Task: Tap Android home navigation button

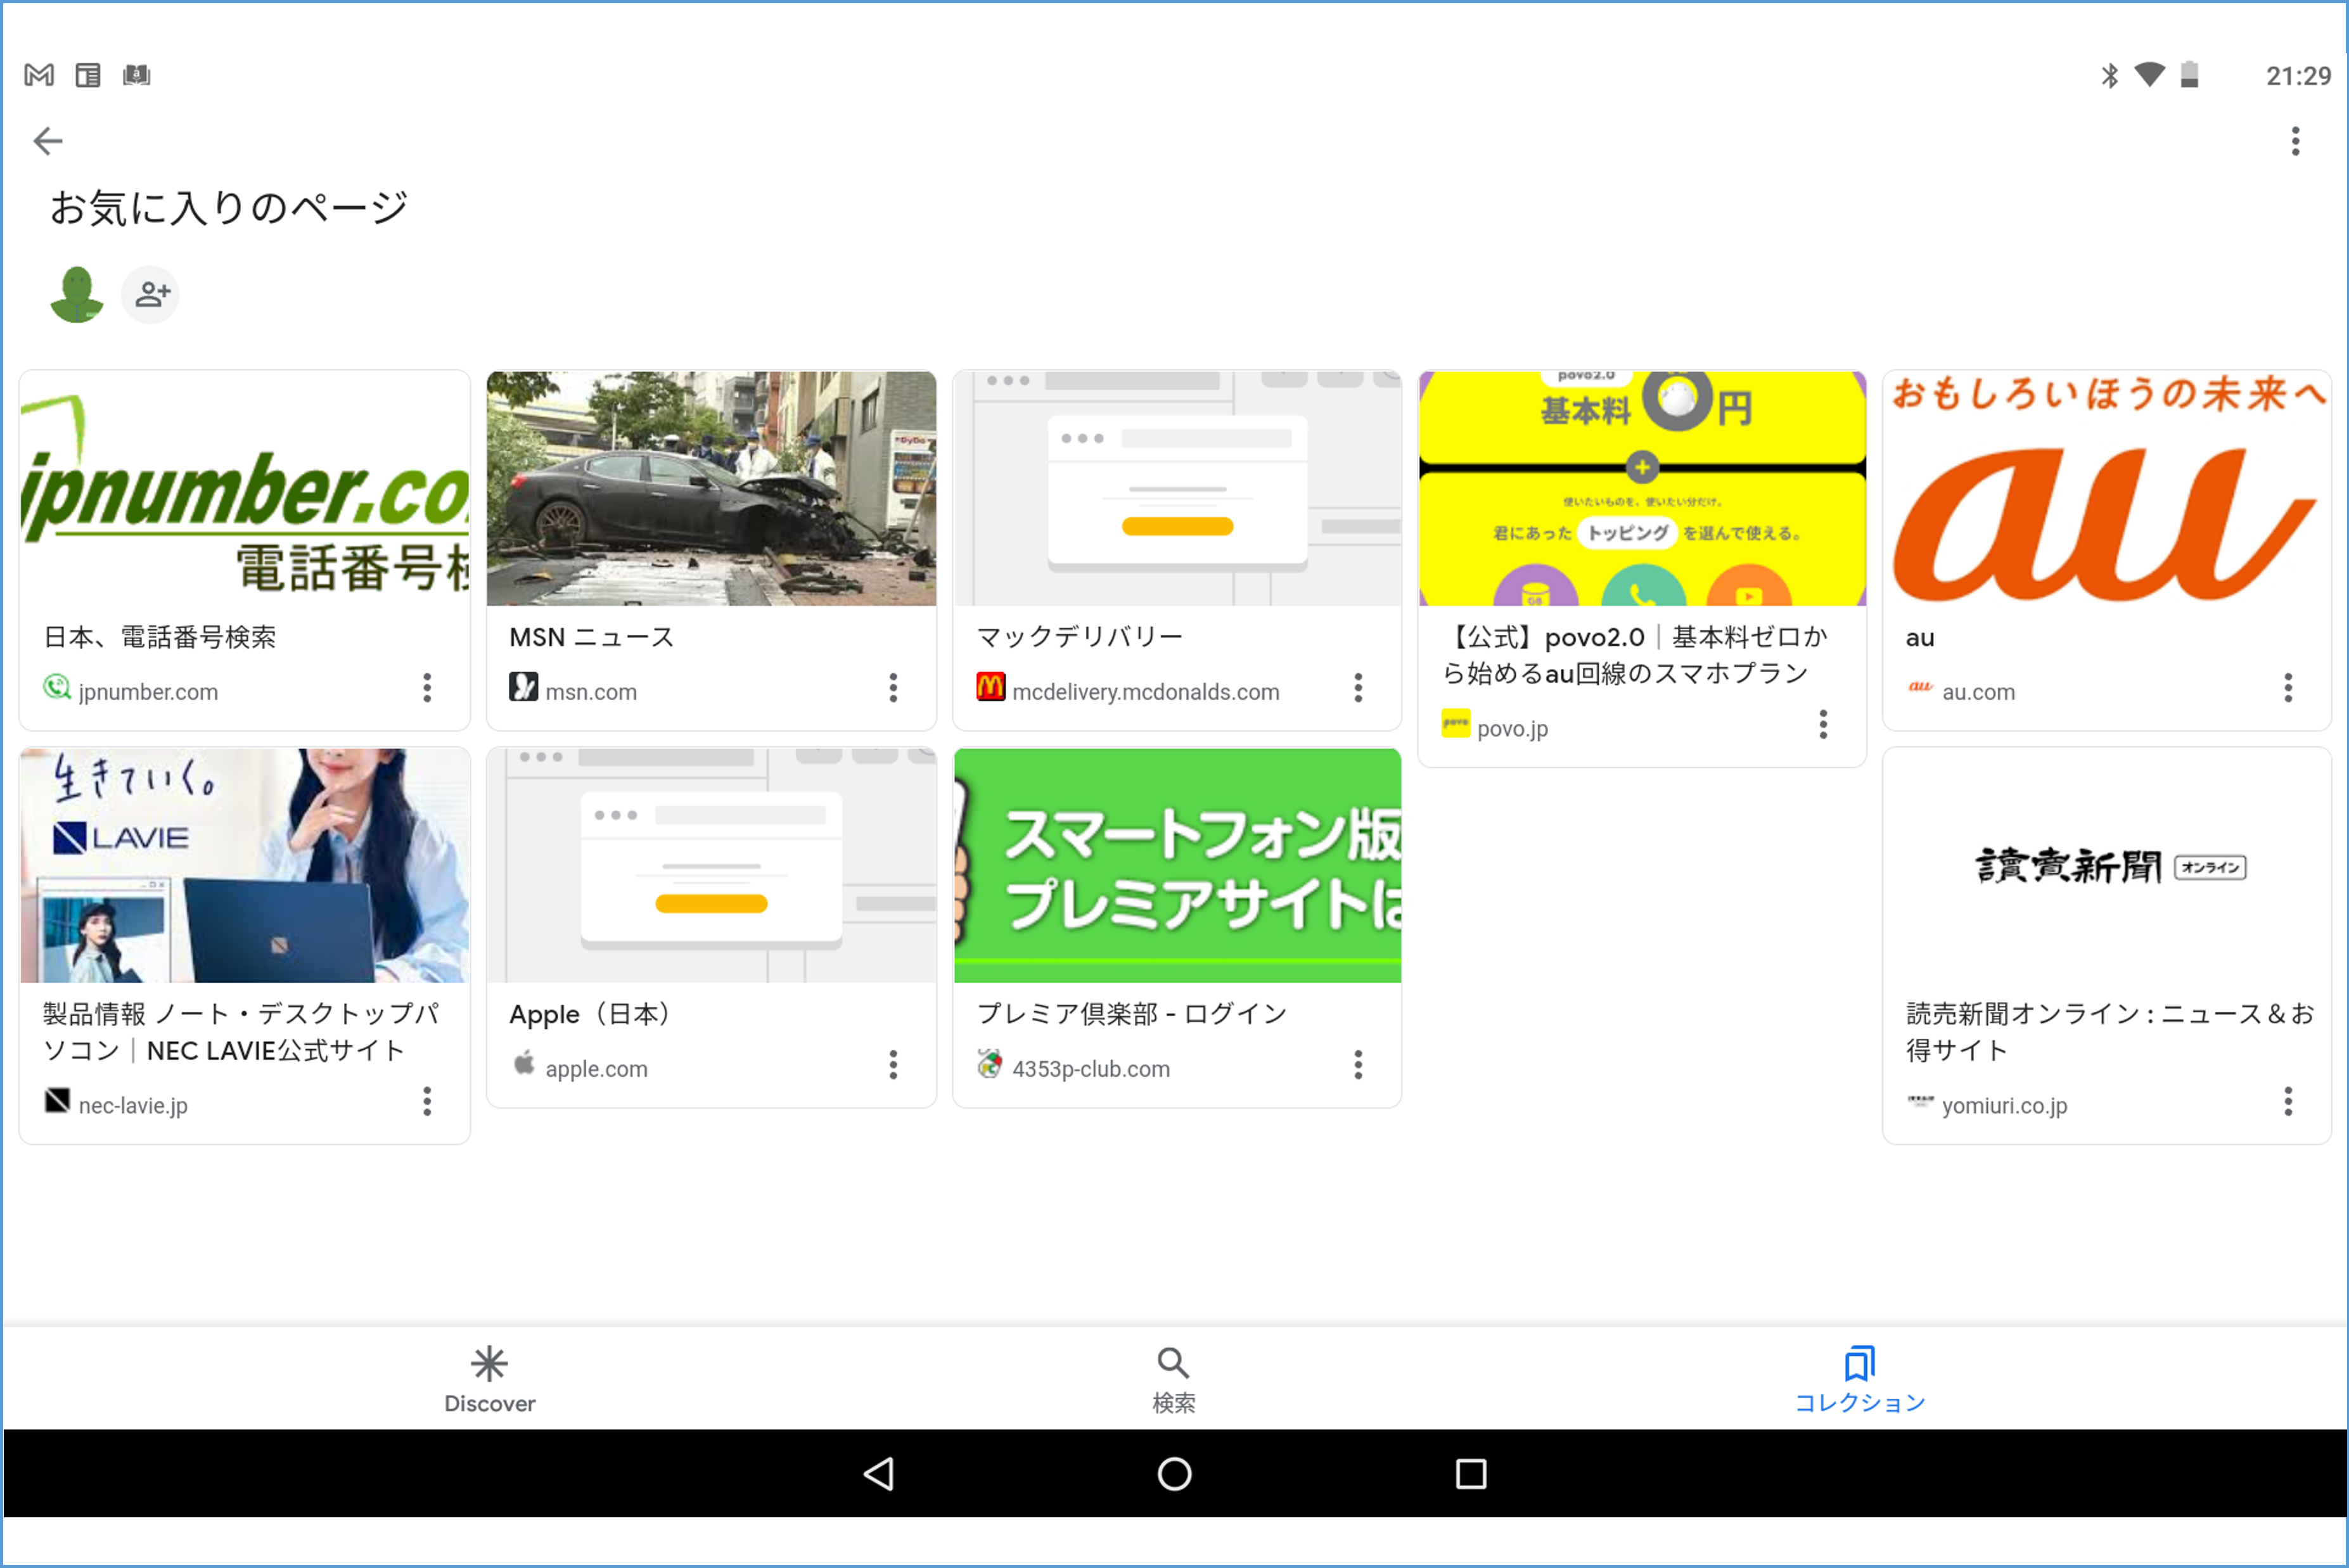Action: [x=1174, y=1474]
